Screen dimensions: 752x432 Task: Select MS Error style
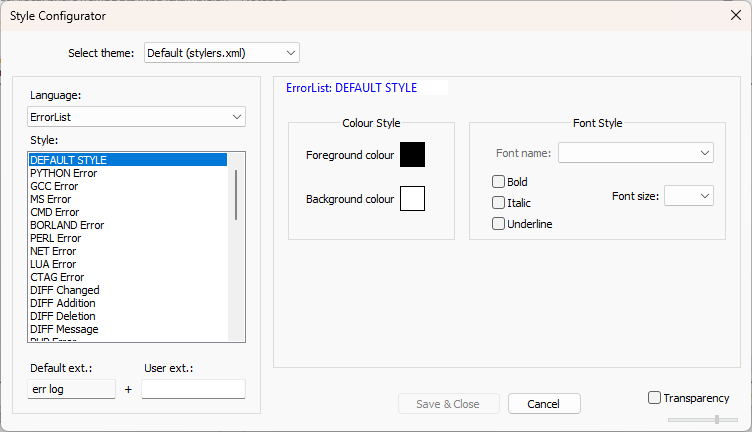128,199
